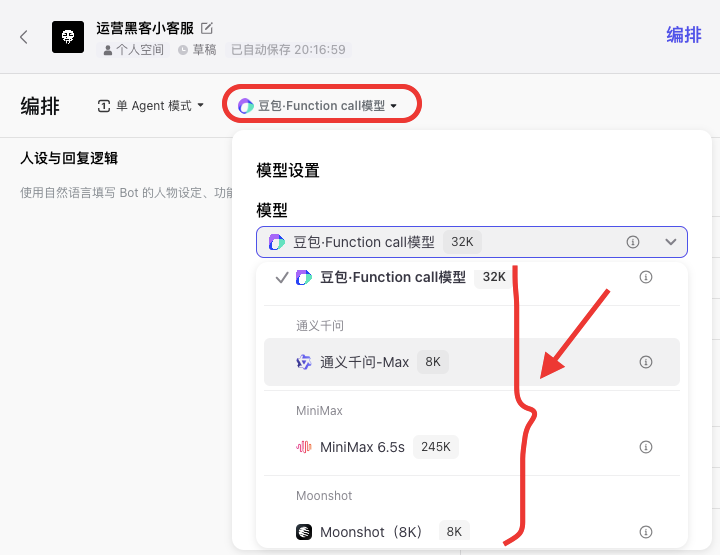Image resolution: width=720 pixels, height=555 pixels.
Task: Edit the bot name 运营黑客小客服 with pencil icon
Action: tap(207, 28)
